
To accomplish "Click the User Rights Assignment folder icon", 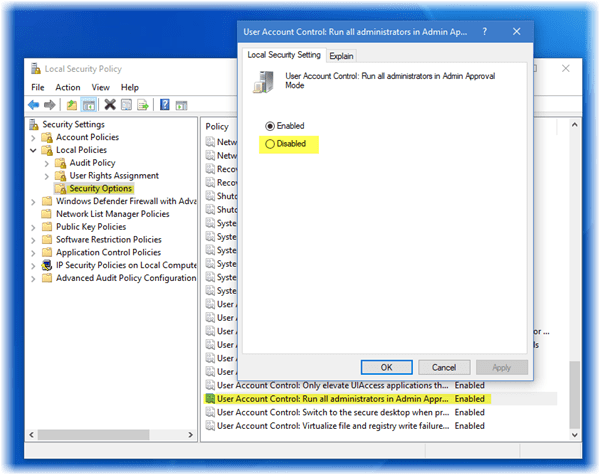I will point(60,176).
